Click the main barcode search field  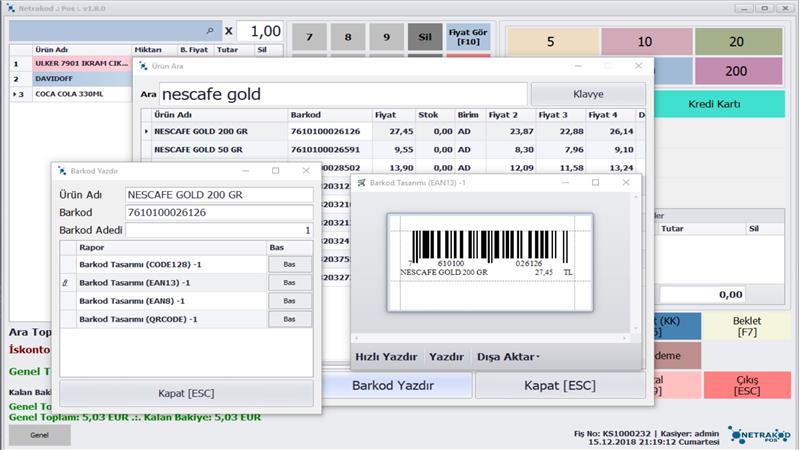pyautogui.click(x=115, y=31)
